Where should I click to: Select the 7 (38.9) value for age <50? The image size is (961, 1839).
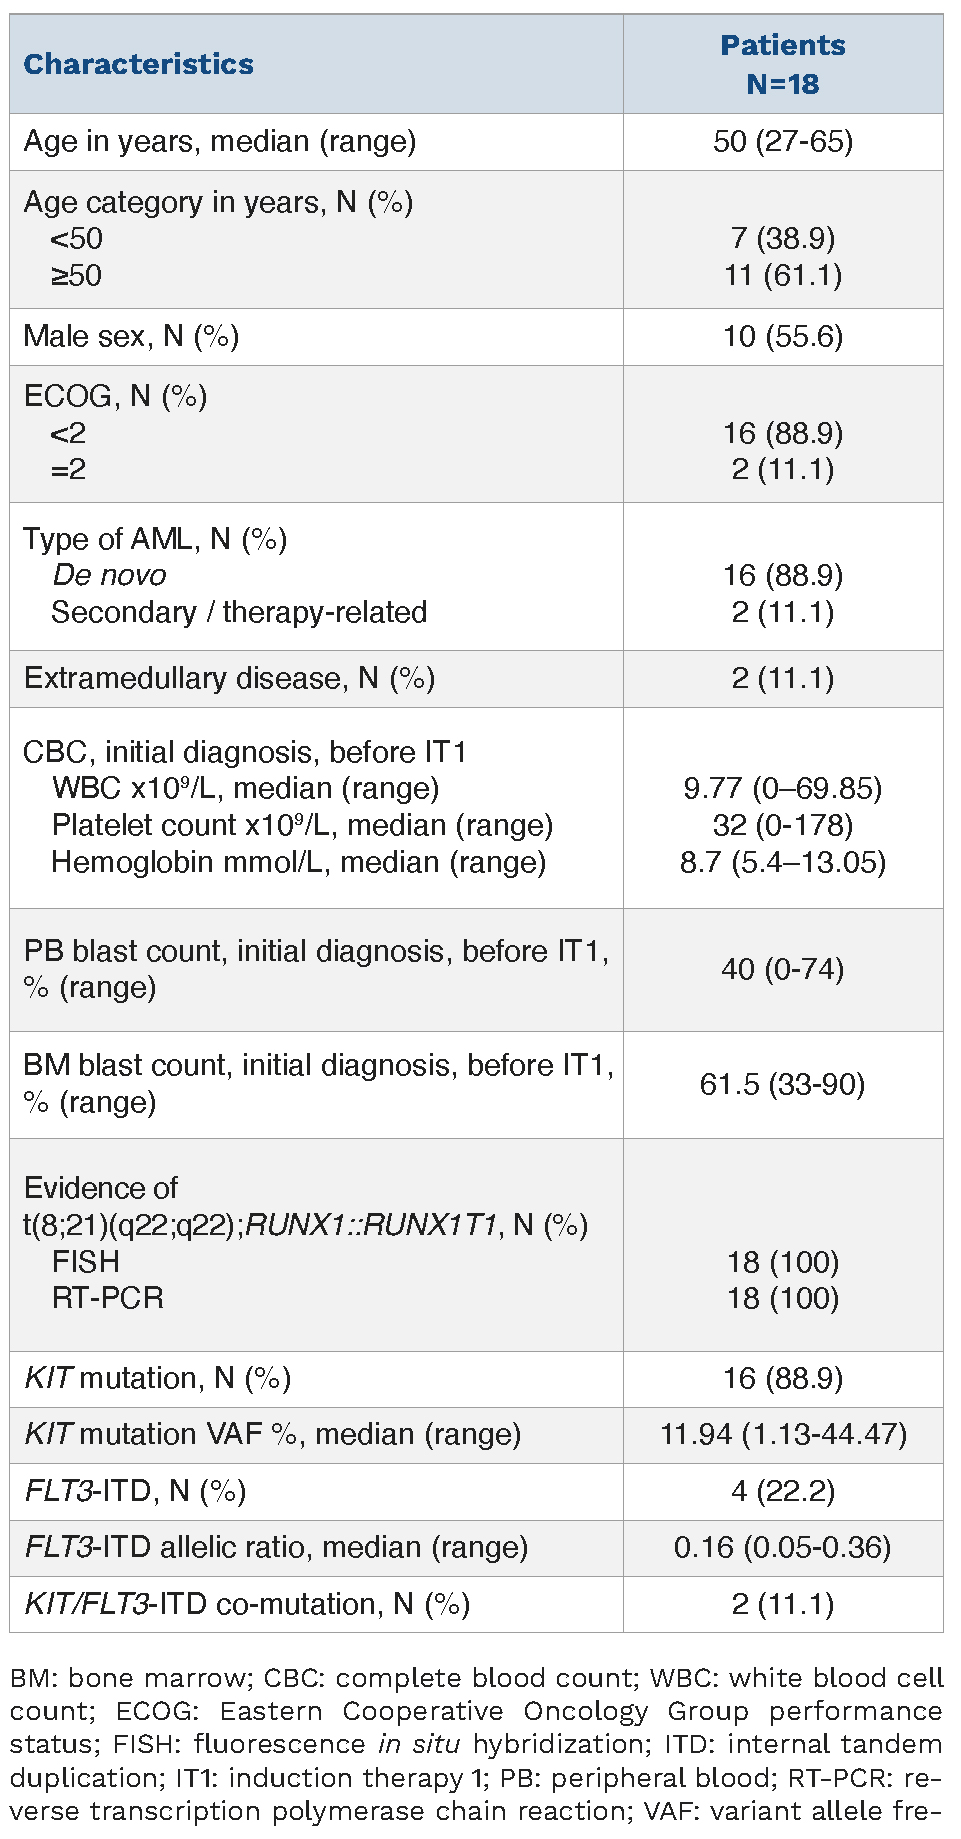782,238
